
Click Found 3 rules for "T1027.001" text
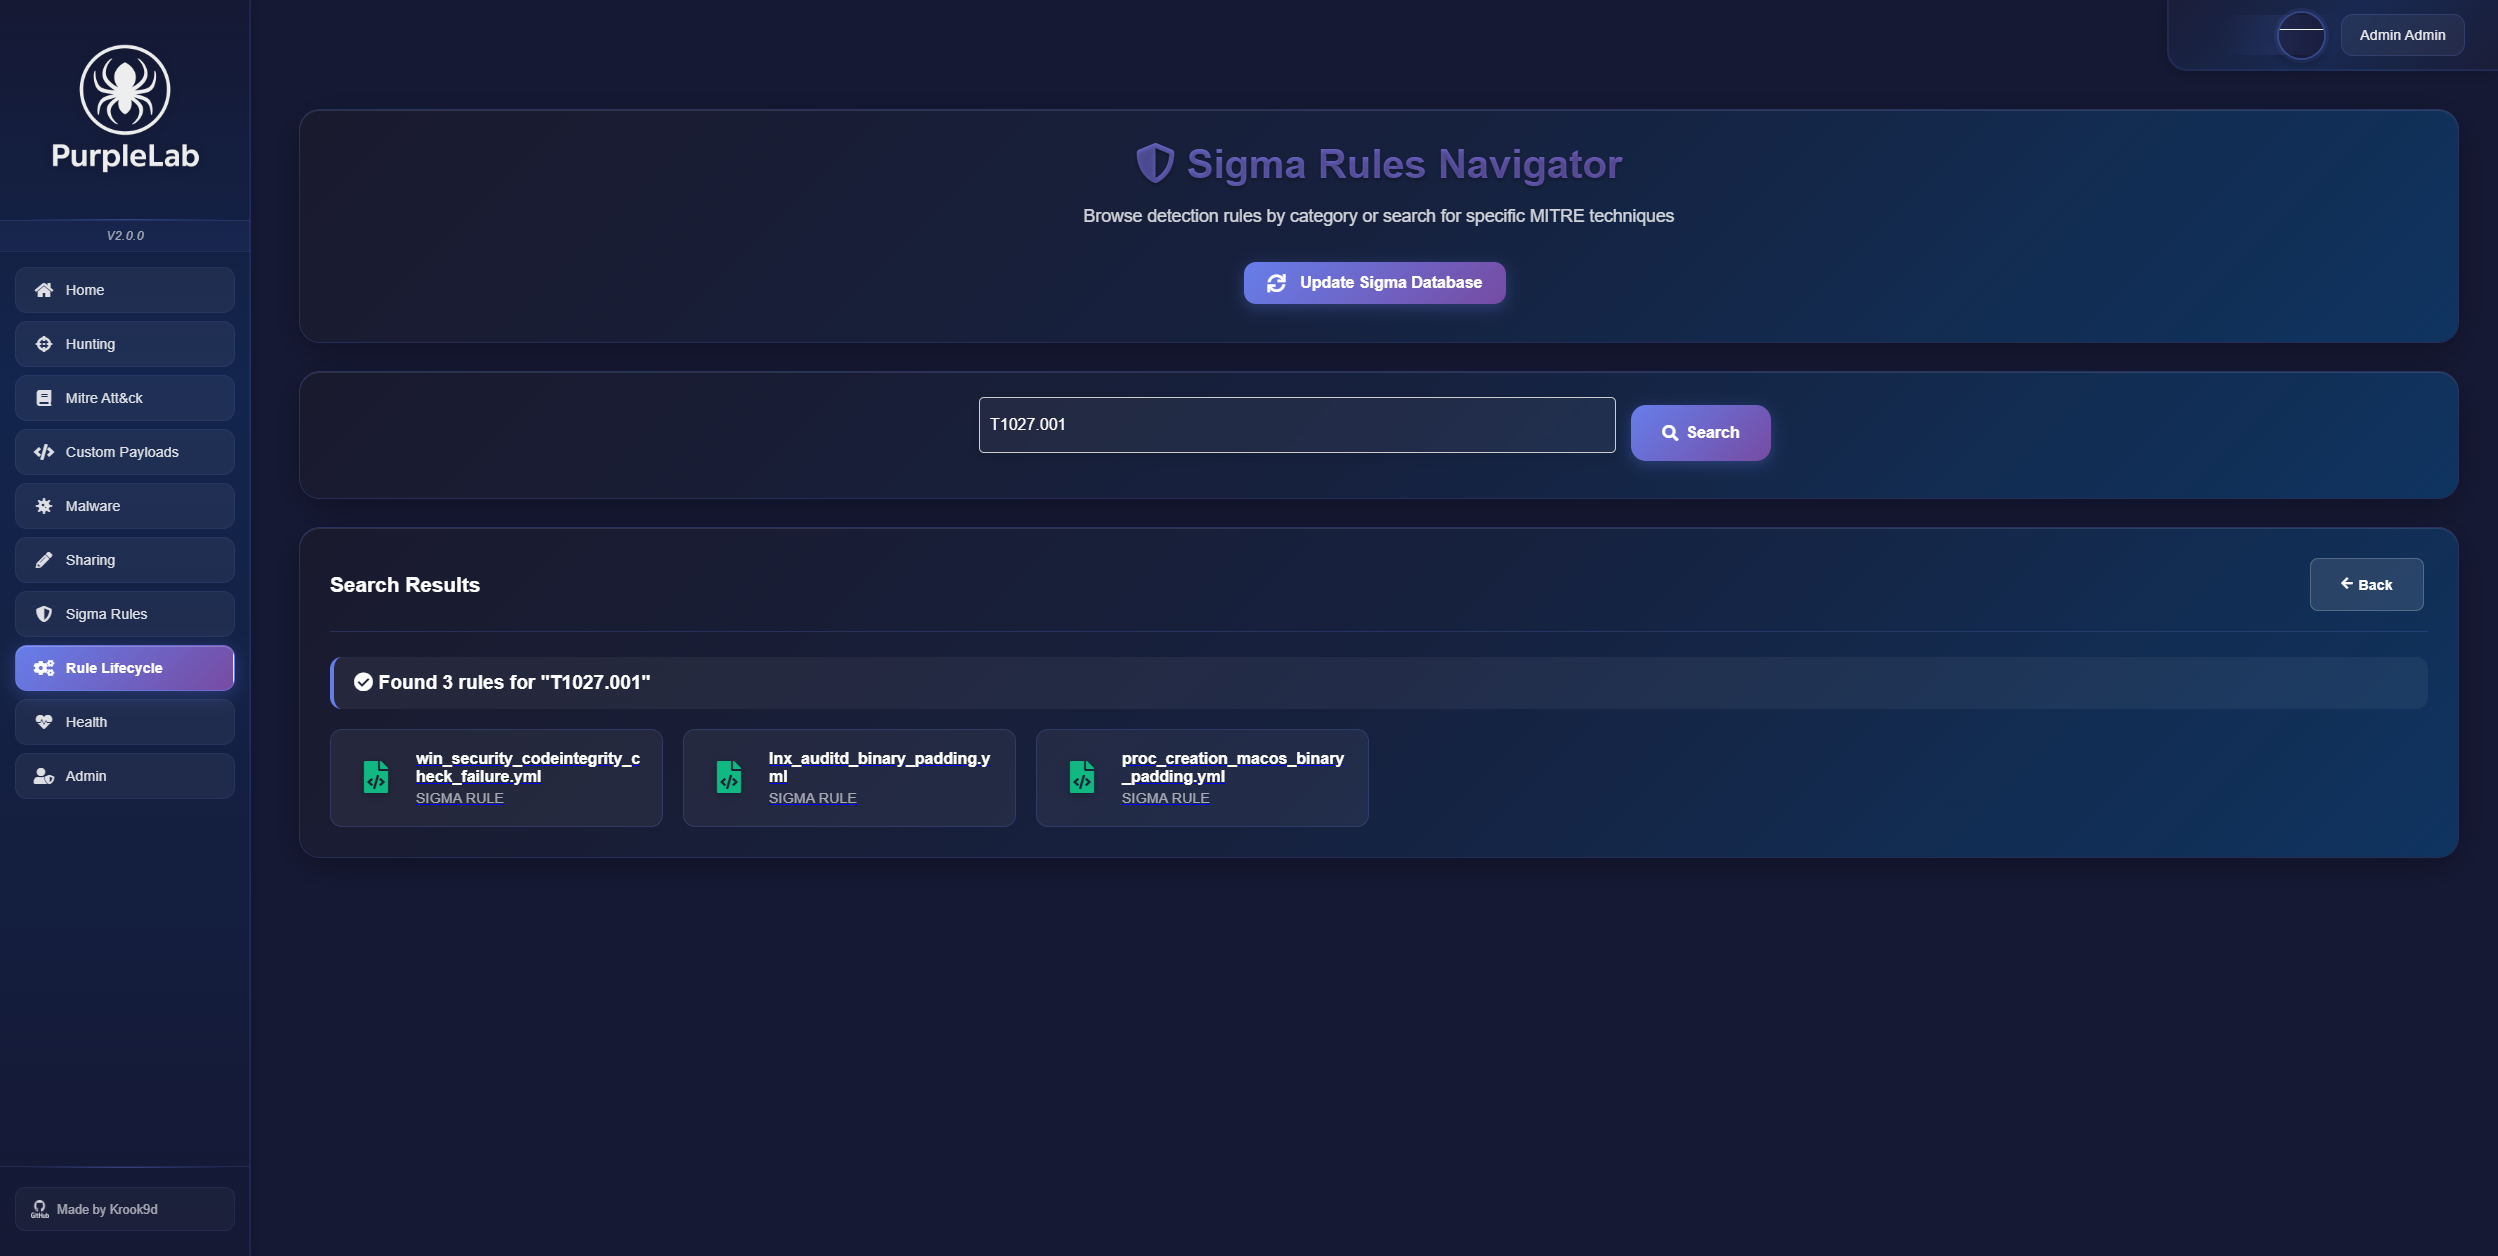[514, 682]
